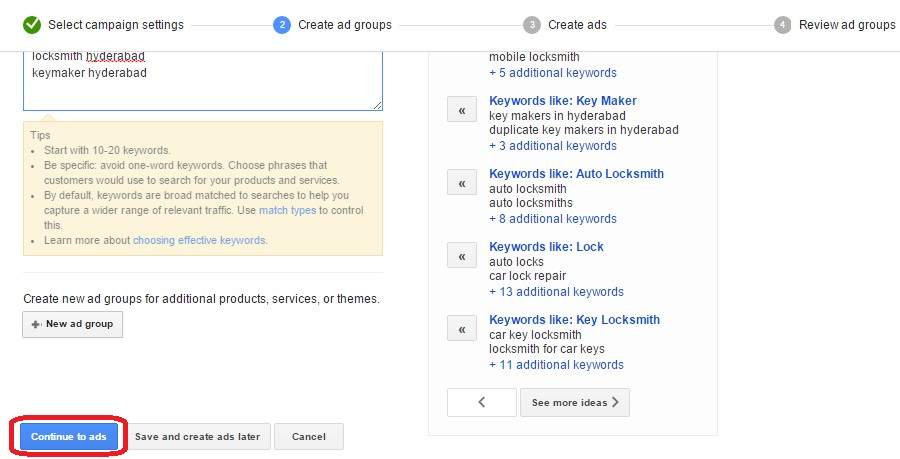Switch to the Create ad groups step
This screenshot has width=900, height=459.
344,24
